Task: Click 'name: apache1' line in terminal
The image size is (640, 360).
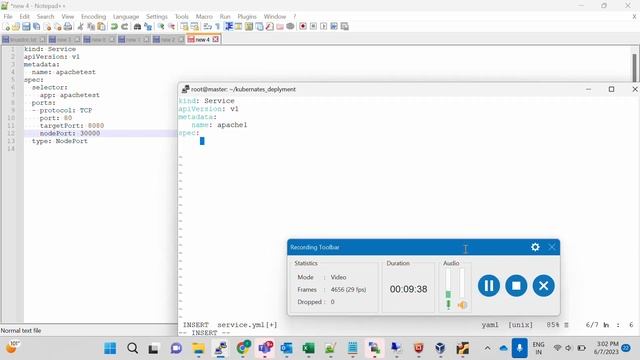Action: coord(219,125)
